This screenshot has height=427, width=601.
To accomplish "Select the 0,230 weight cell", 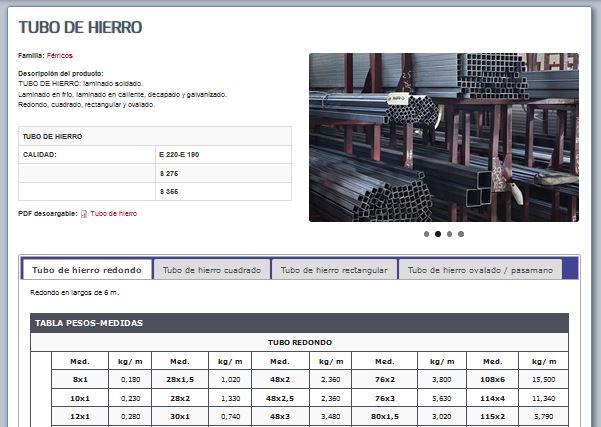I will point(130,398).
